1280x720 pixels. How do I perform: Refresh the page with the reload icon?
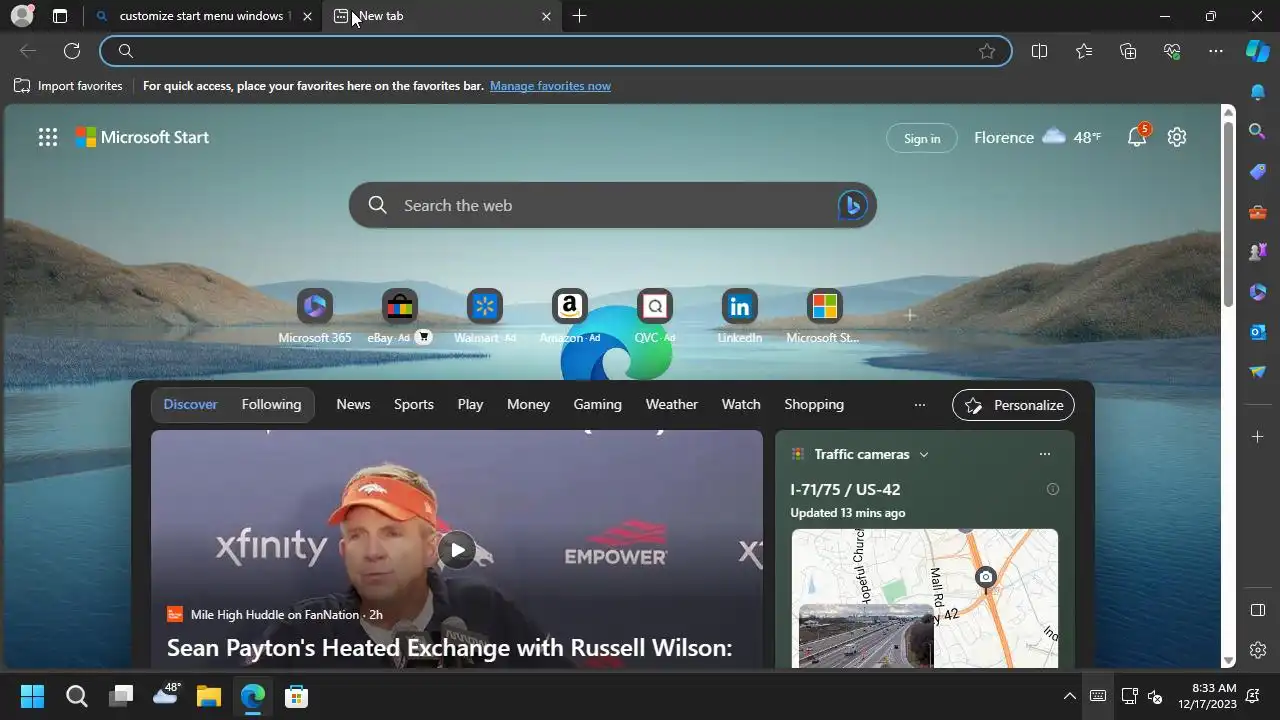point(72,51)
